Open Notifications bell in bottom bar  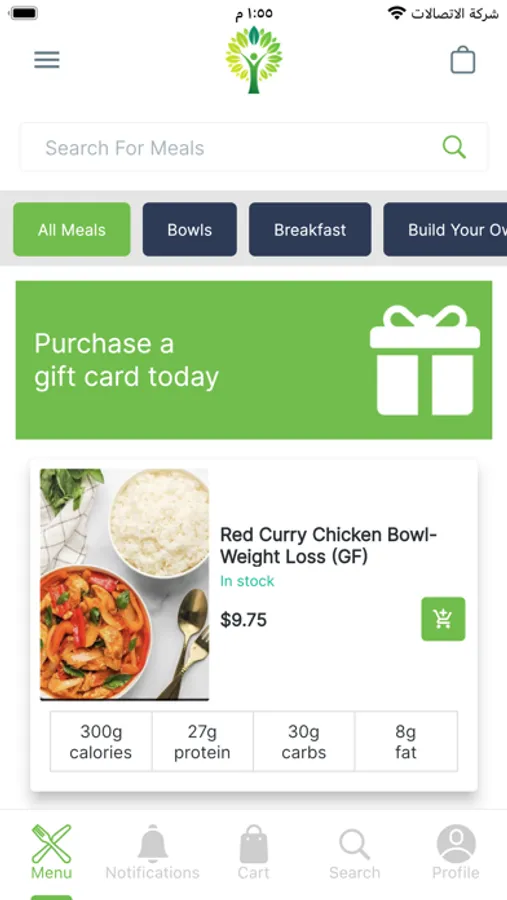tap(152, 852)
